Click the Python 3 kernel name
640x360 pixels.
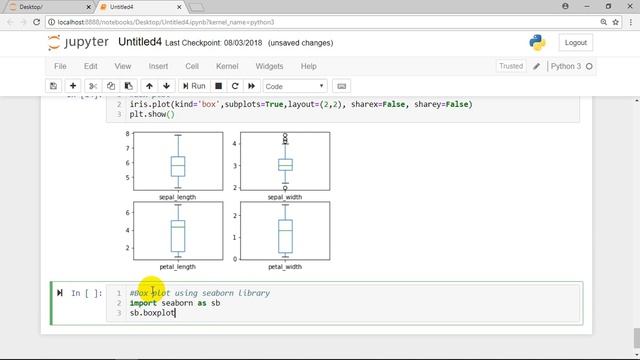coord(566,66)
